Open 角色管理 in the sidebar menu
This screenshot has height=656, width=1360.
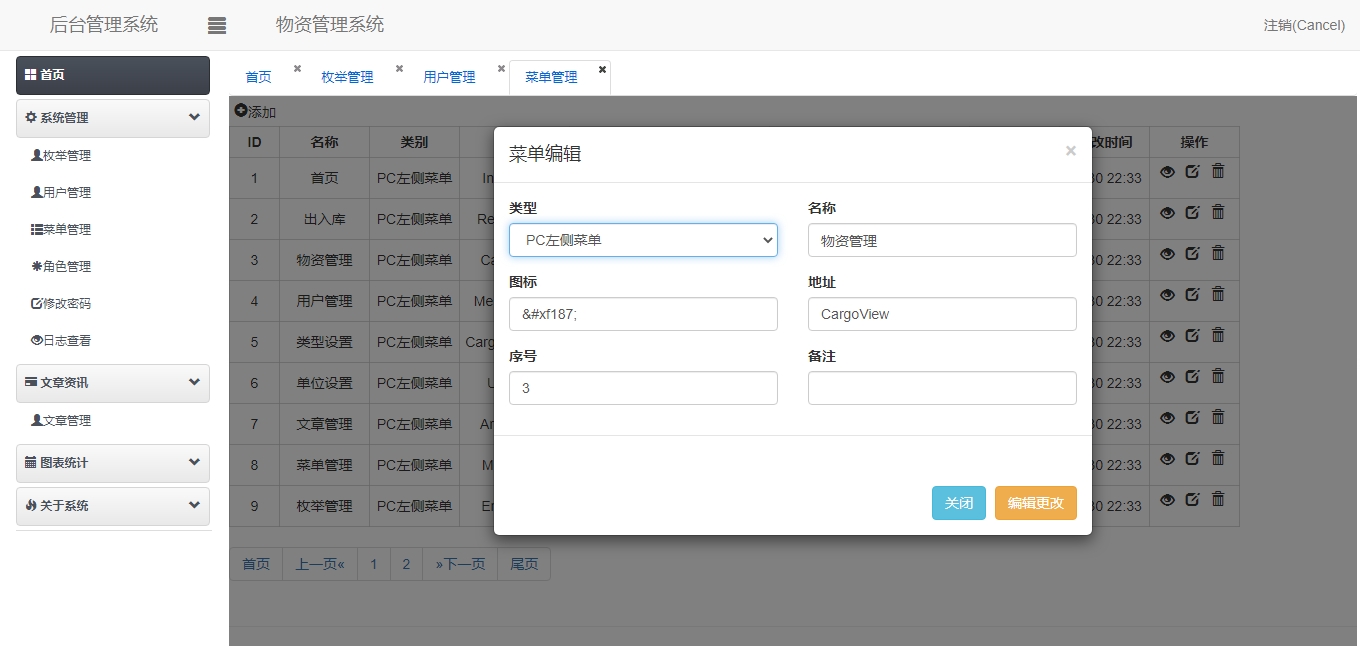(x=66, y=266)
